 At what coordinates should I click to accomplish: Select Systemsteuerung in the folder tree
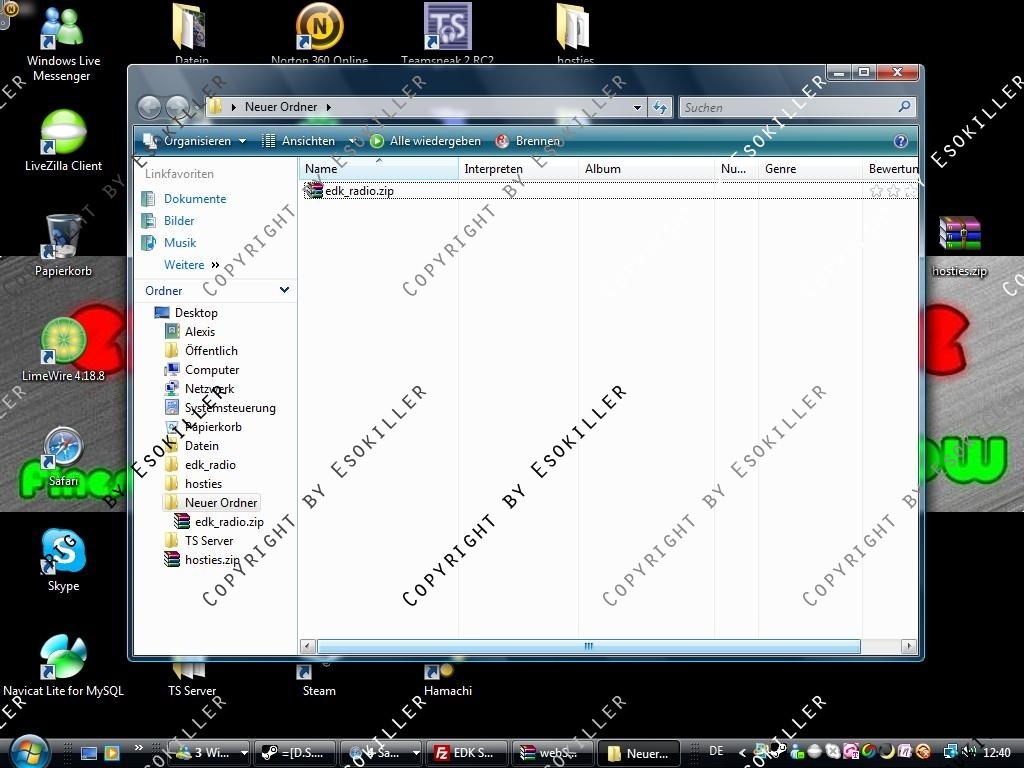(230, 408)
